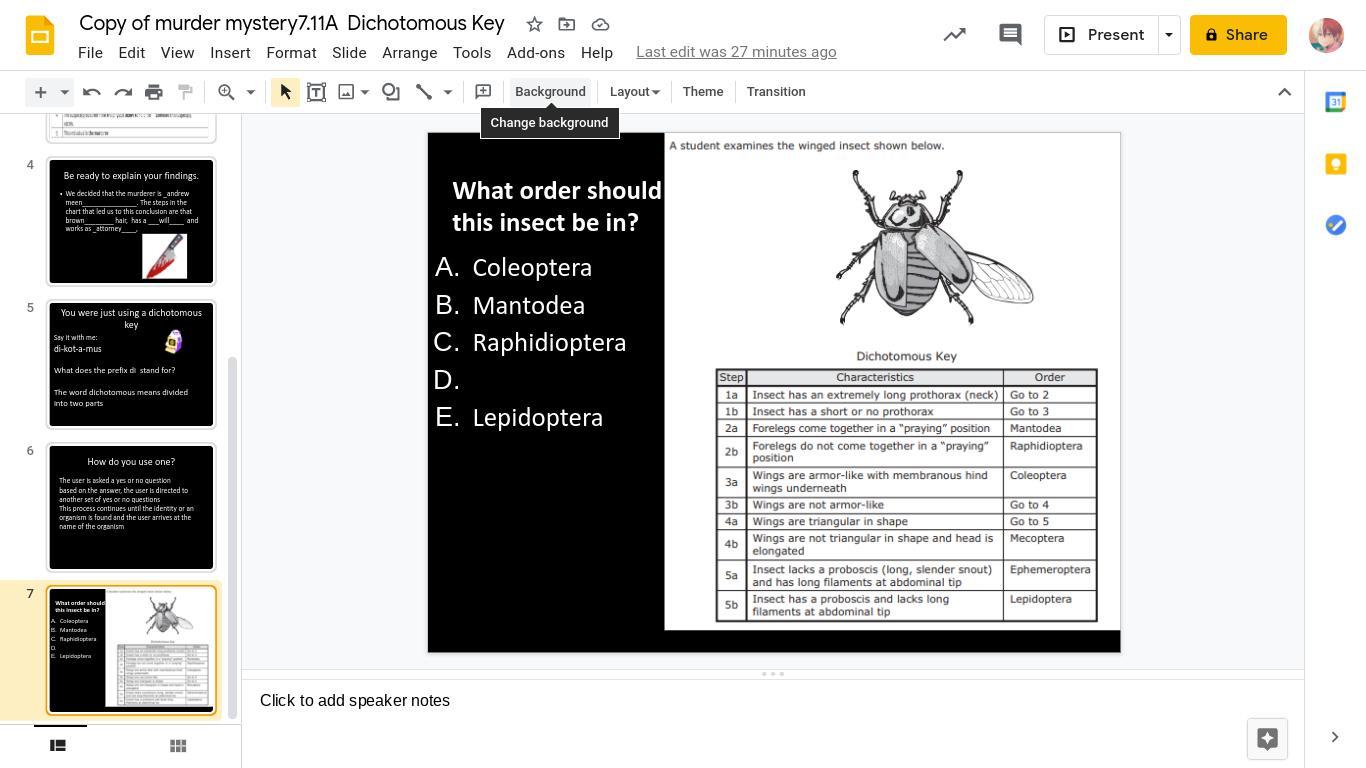
Task: Open the activity dashboard trend icon
Action: coord(955,35)
